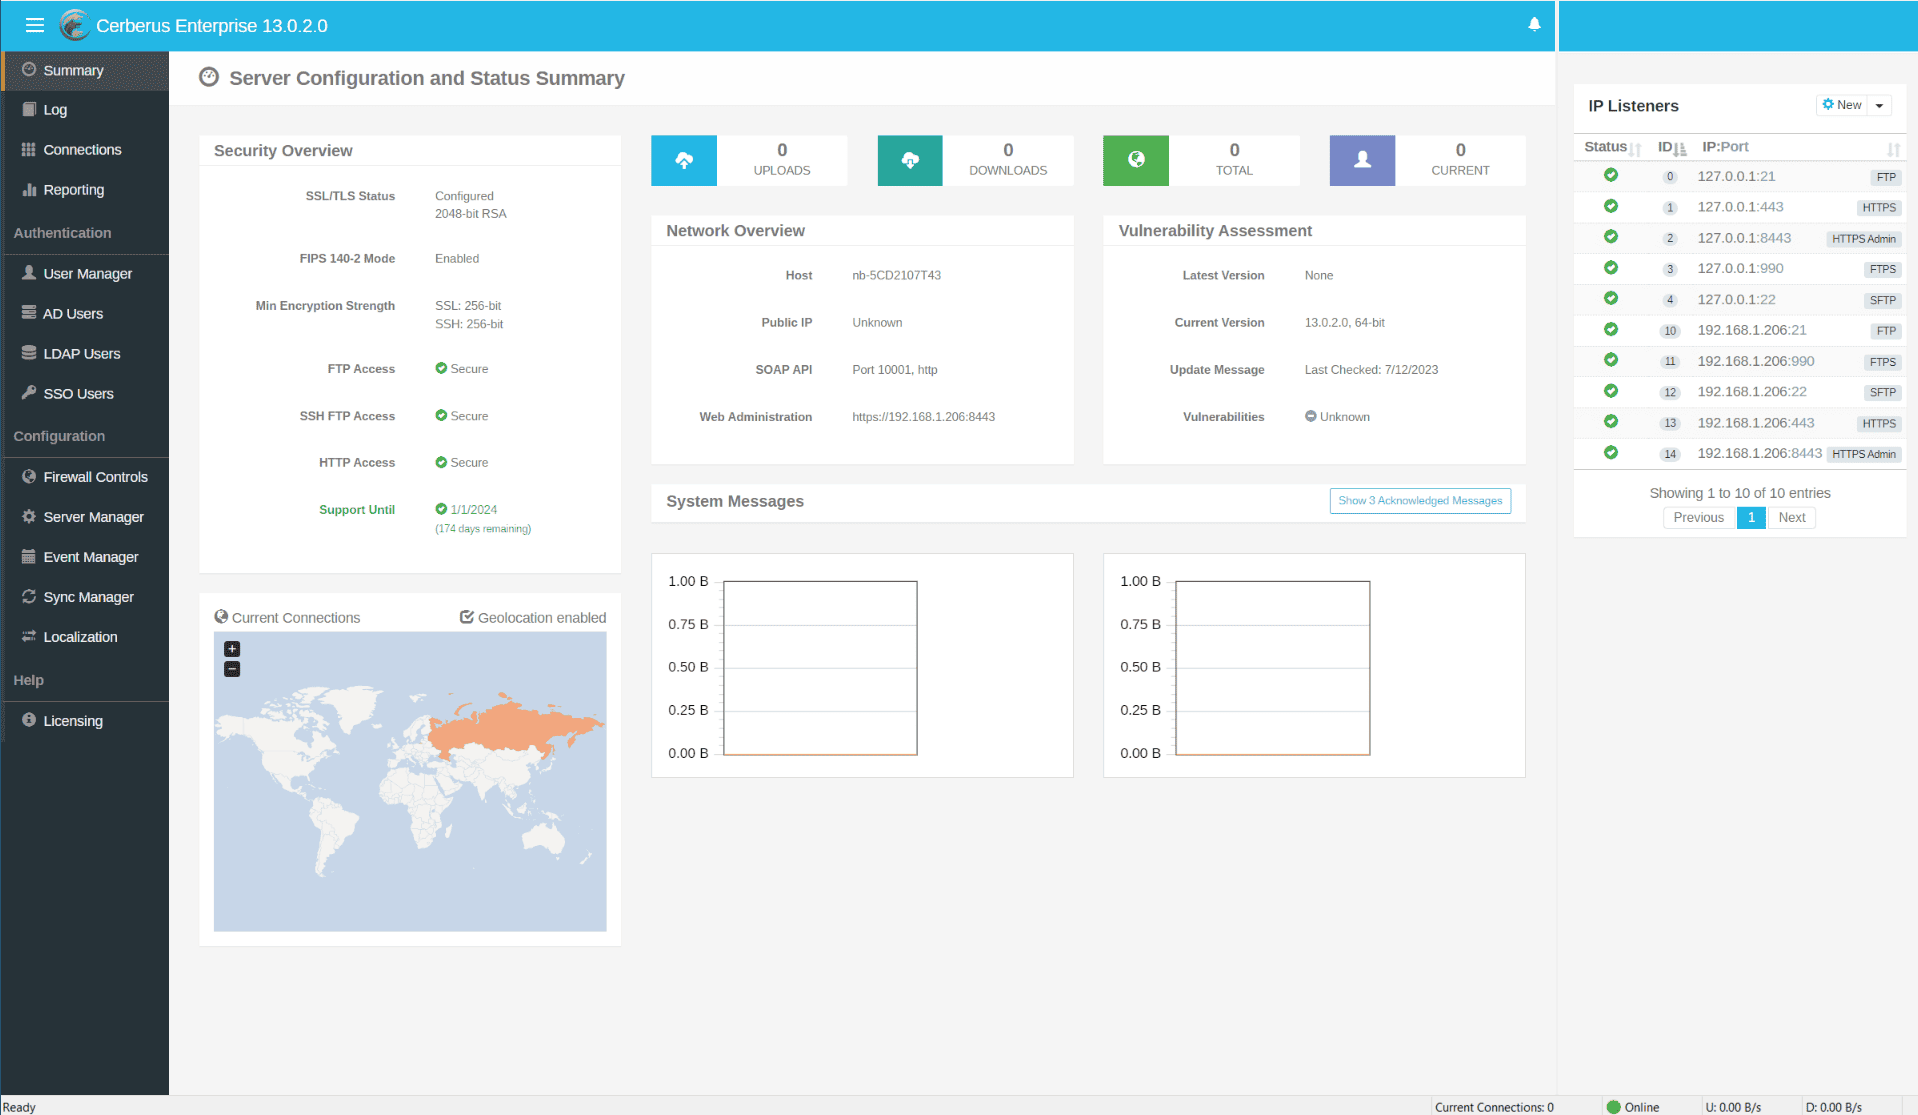Click the notification bell icon
Screen dimensions: 1918x1115
(x=1533, y=25)
